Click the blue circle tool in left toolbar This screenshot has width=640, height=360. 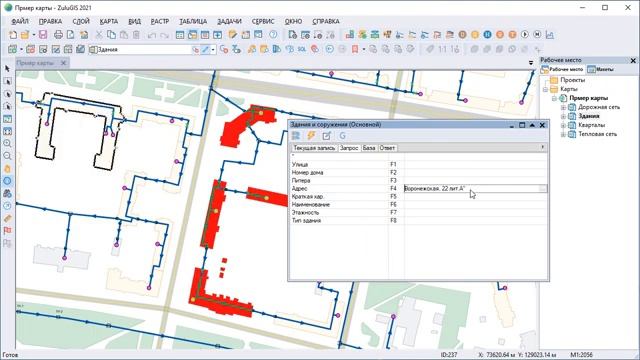pos(7,181)
